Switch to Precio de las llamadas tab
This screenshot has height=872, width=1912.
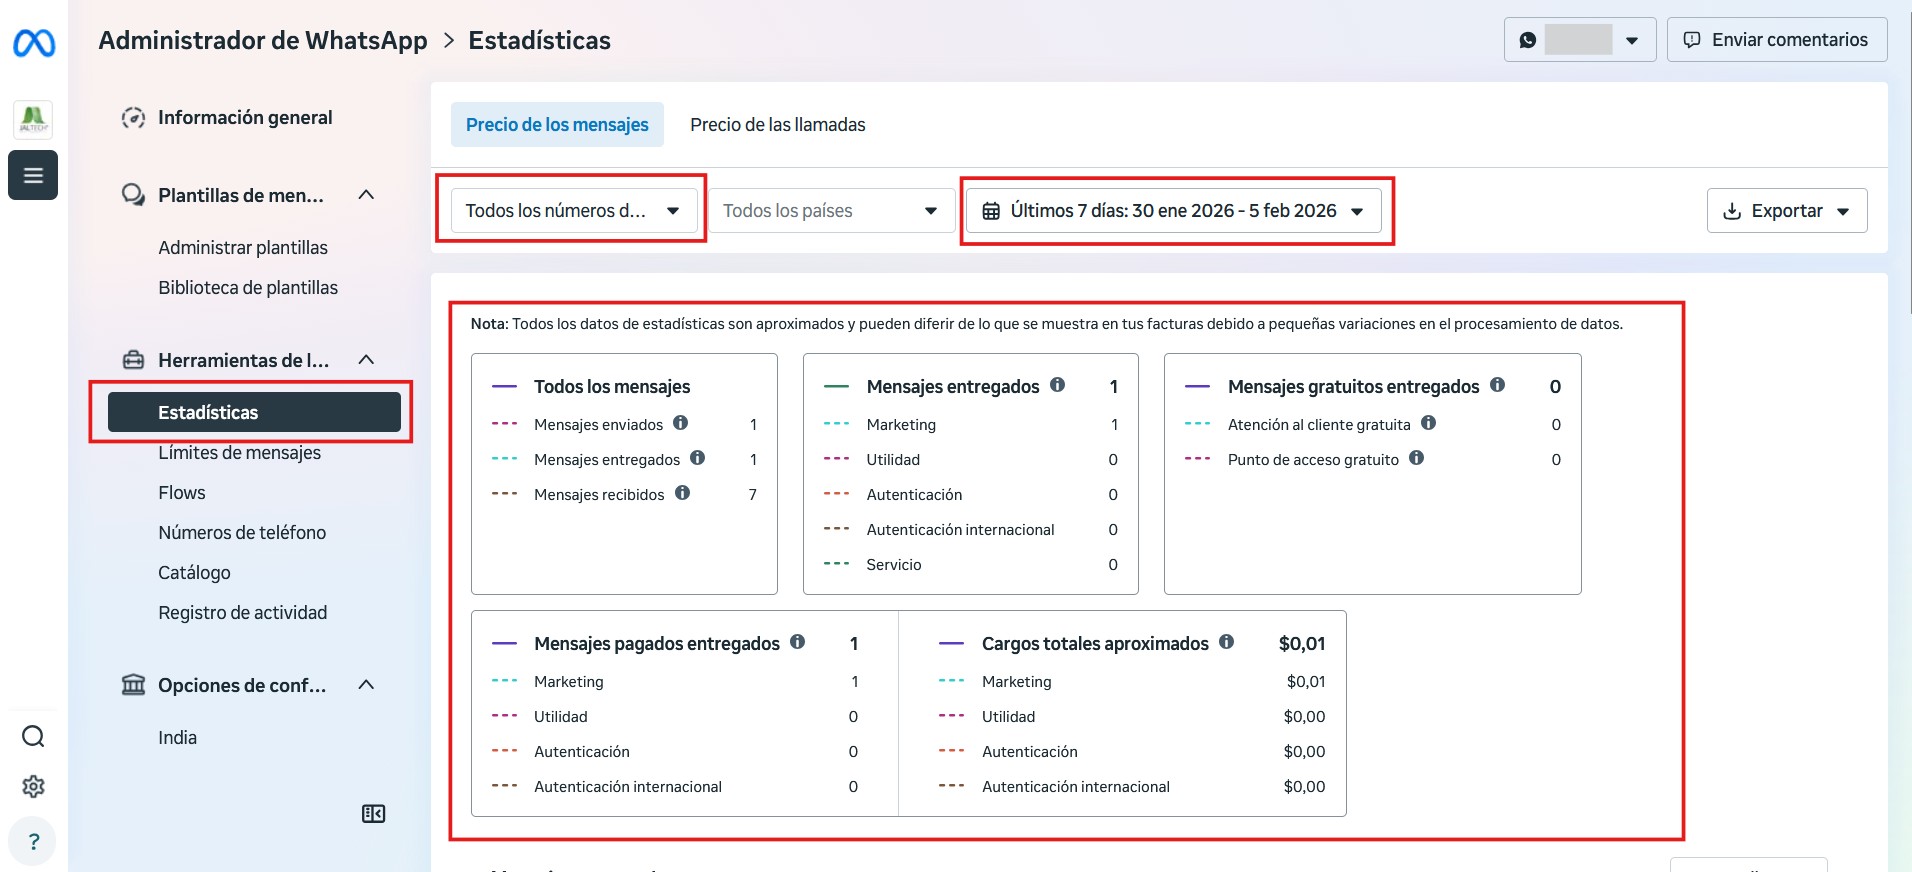coord(777,125)
